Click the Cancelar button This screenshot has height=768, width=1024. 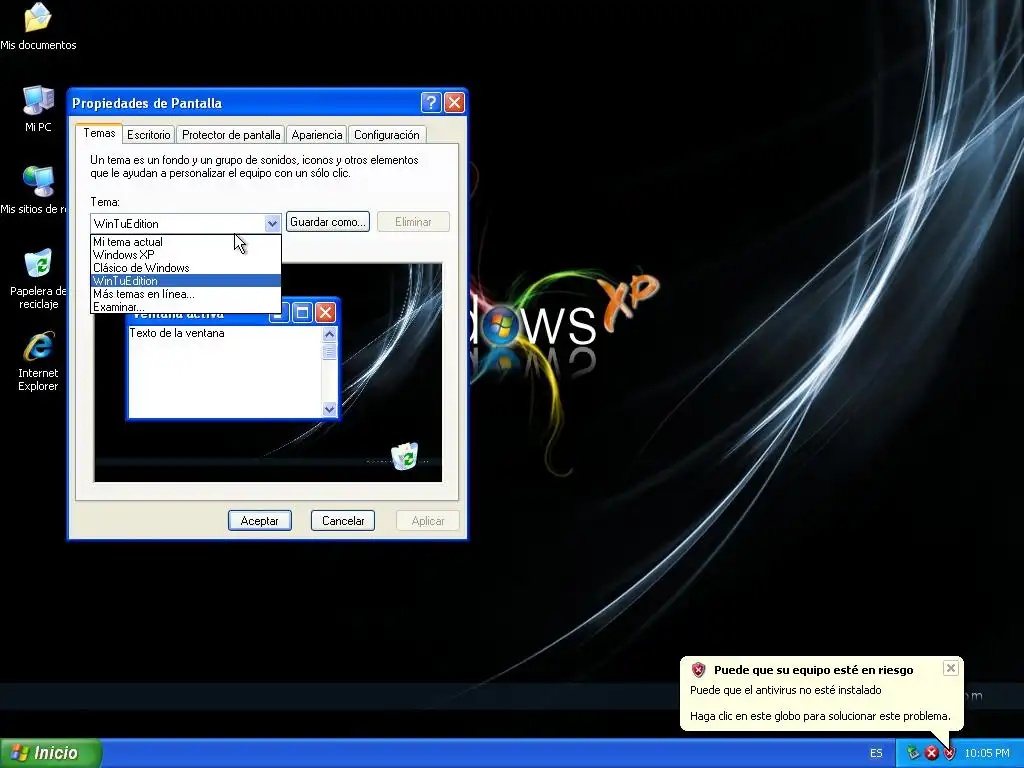[x=343, y=520]
